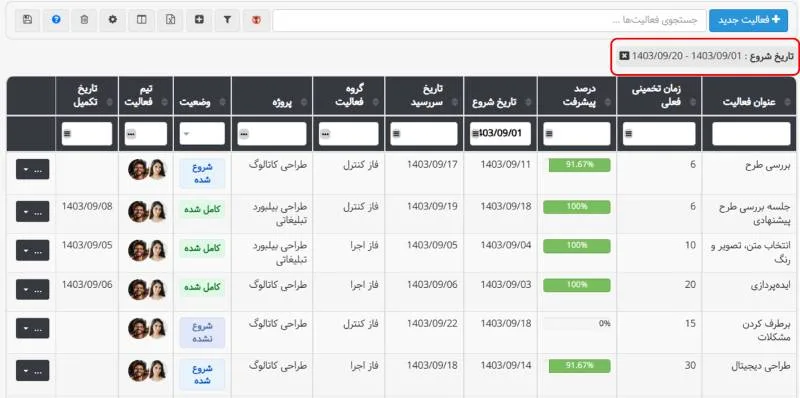Click the بررسی طرح activity title
This screenshot has height=398, width=800.
769,166
